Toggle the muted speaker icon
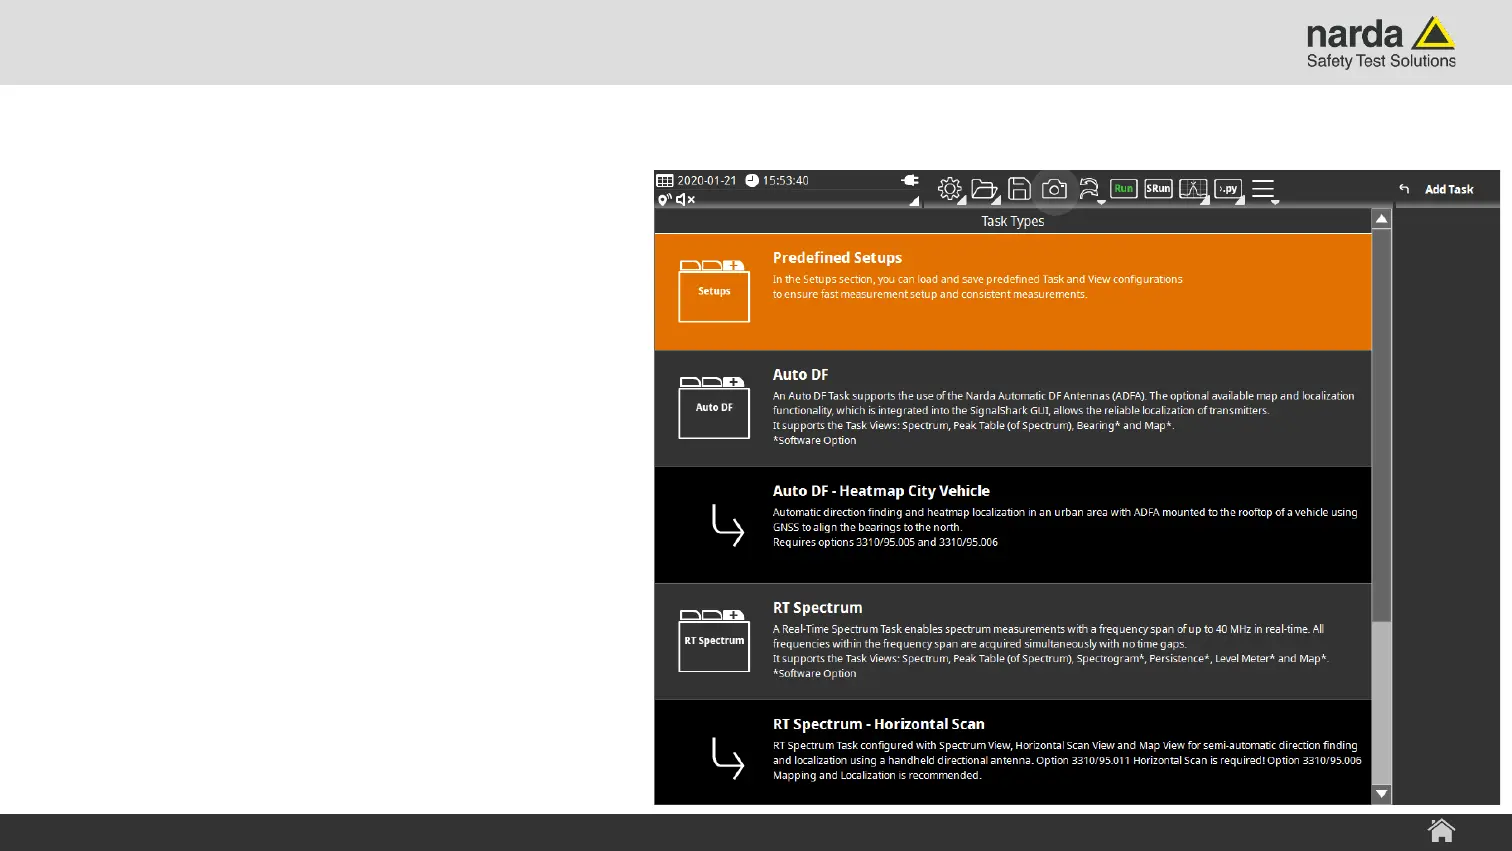 [686, 200]
